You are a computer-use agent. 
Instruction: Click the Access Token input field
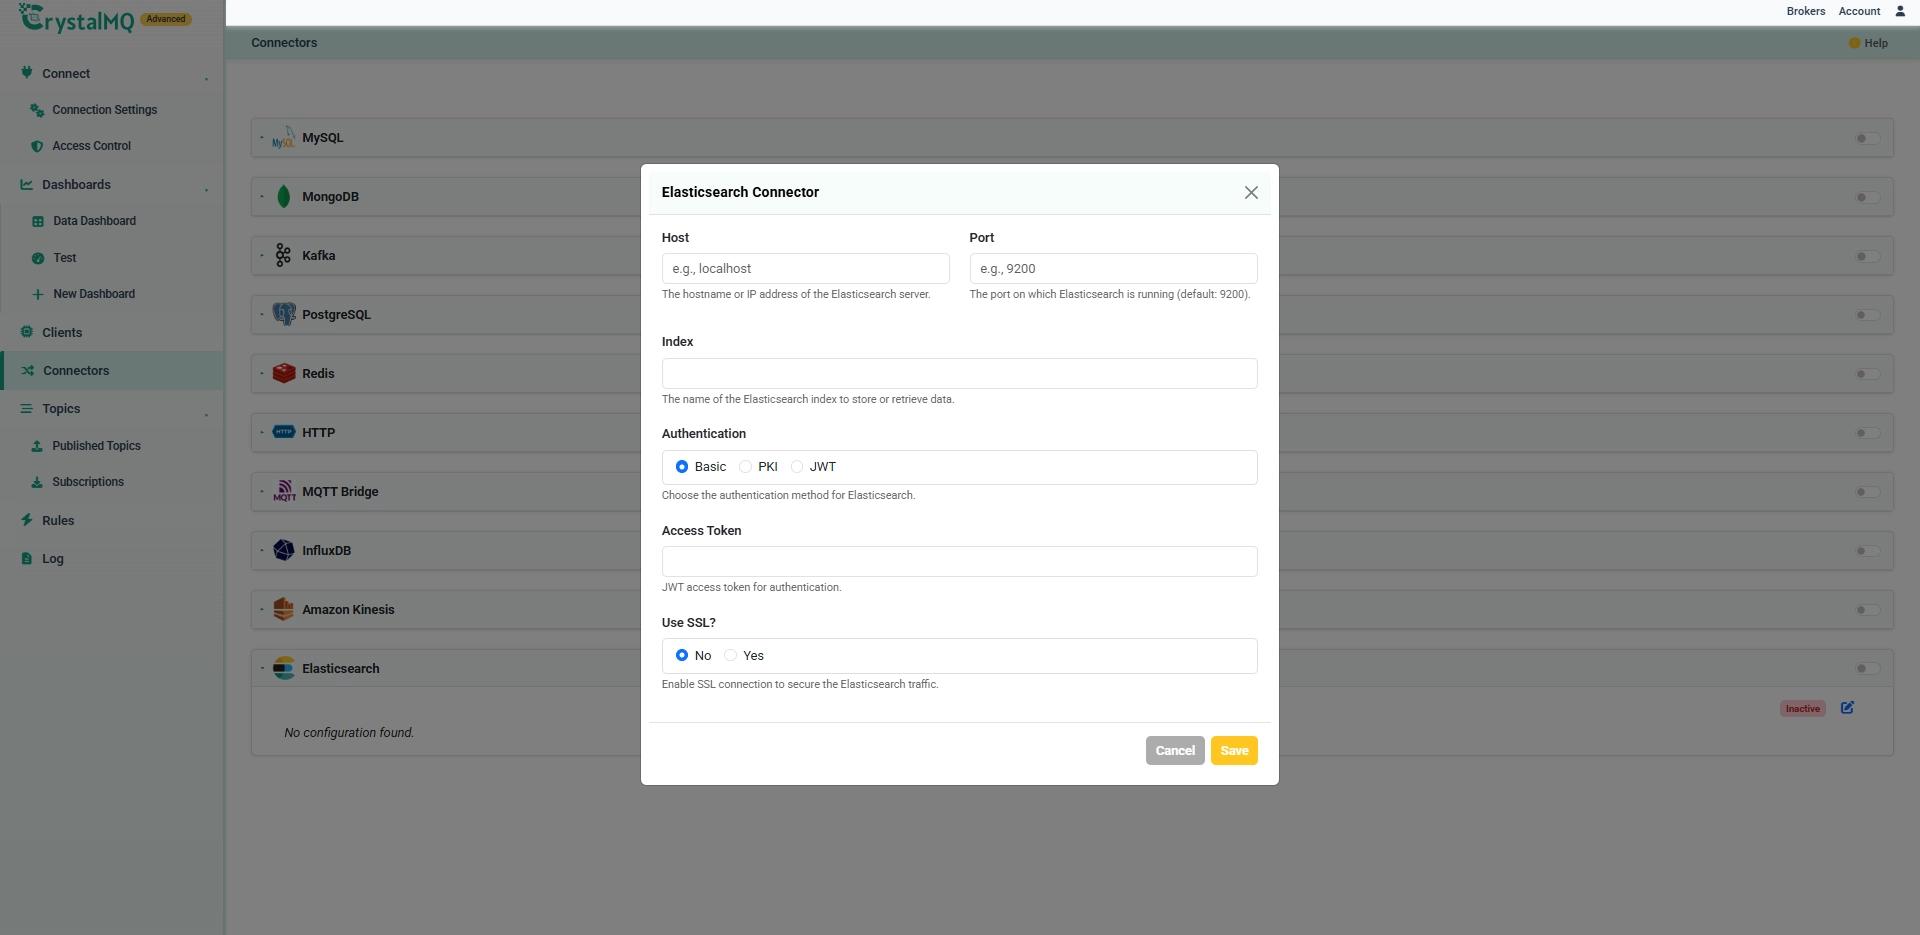959,561
